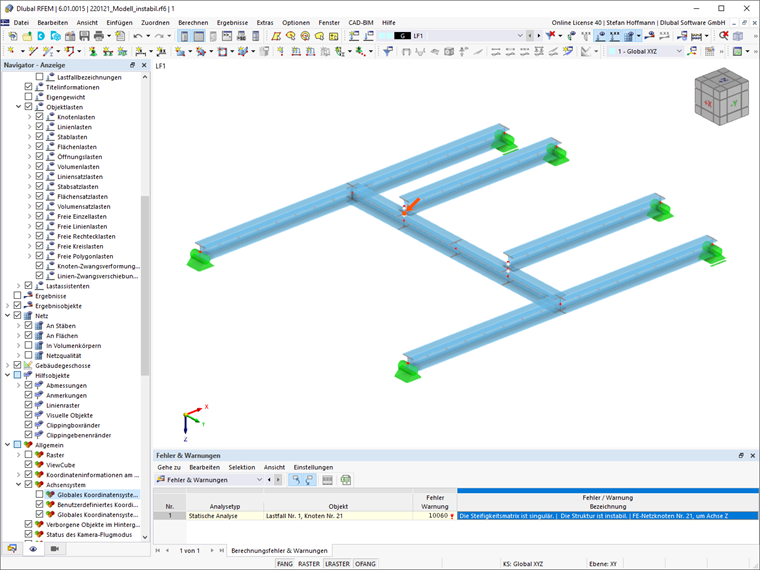This screenshot has width=760, height=570.
Task: Click coordinate system axes icon beside Global XYZ
Action: (692, 51)
